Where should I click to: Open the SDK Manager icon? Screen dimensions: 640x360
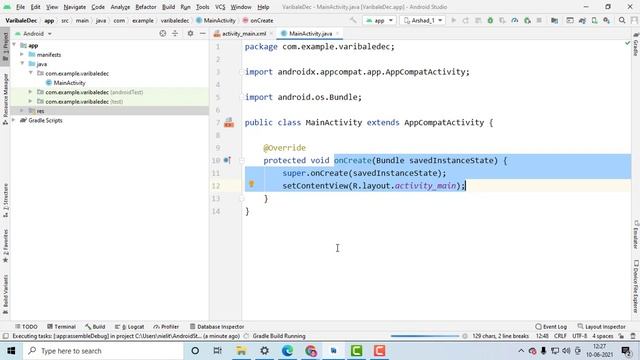pyautogui.click(x=607, y=20)
